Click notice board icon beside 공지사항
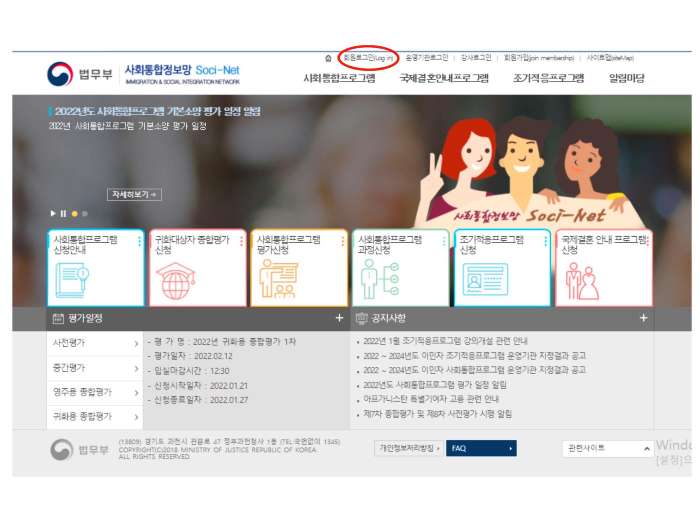 coord(361,318)
